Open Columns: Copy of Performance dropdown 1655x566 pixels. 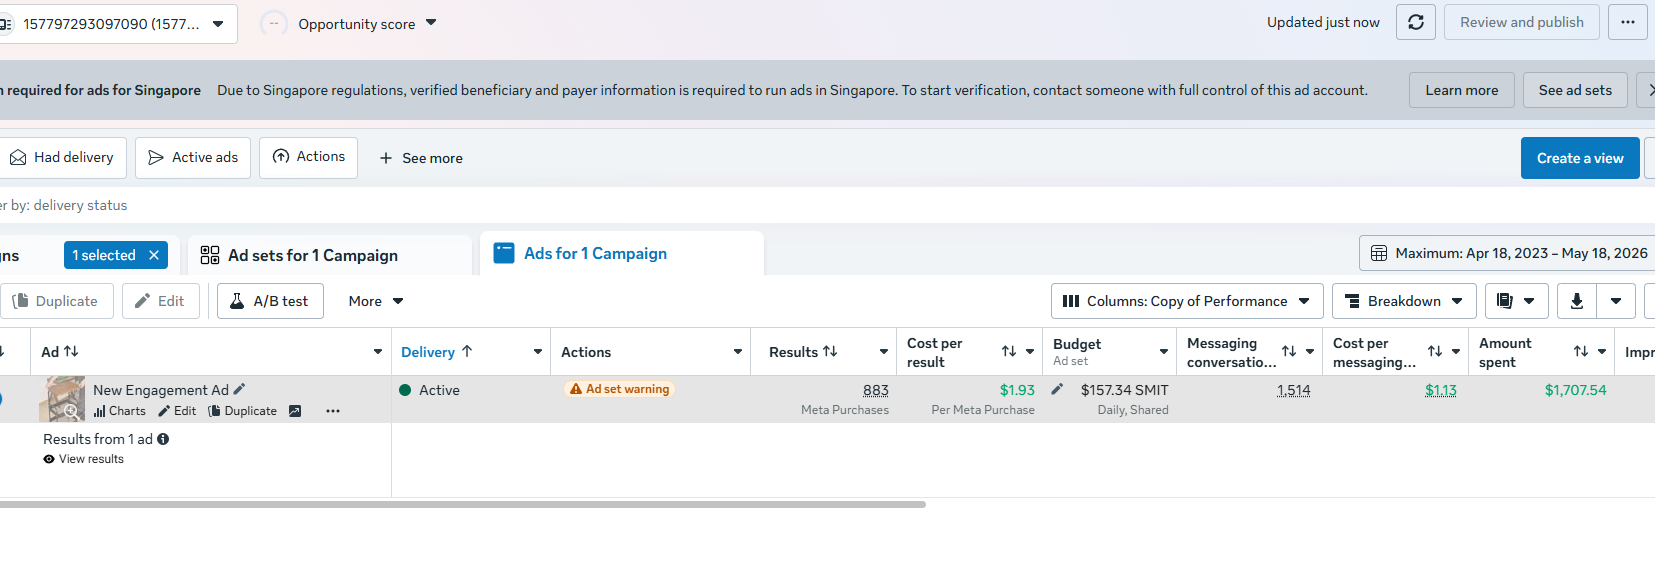click(1187, 301)
